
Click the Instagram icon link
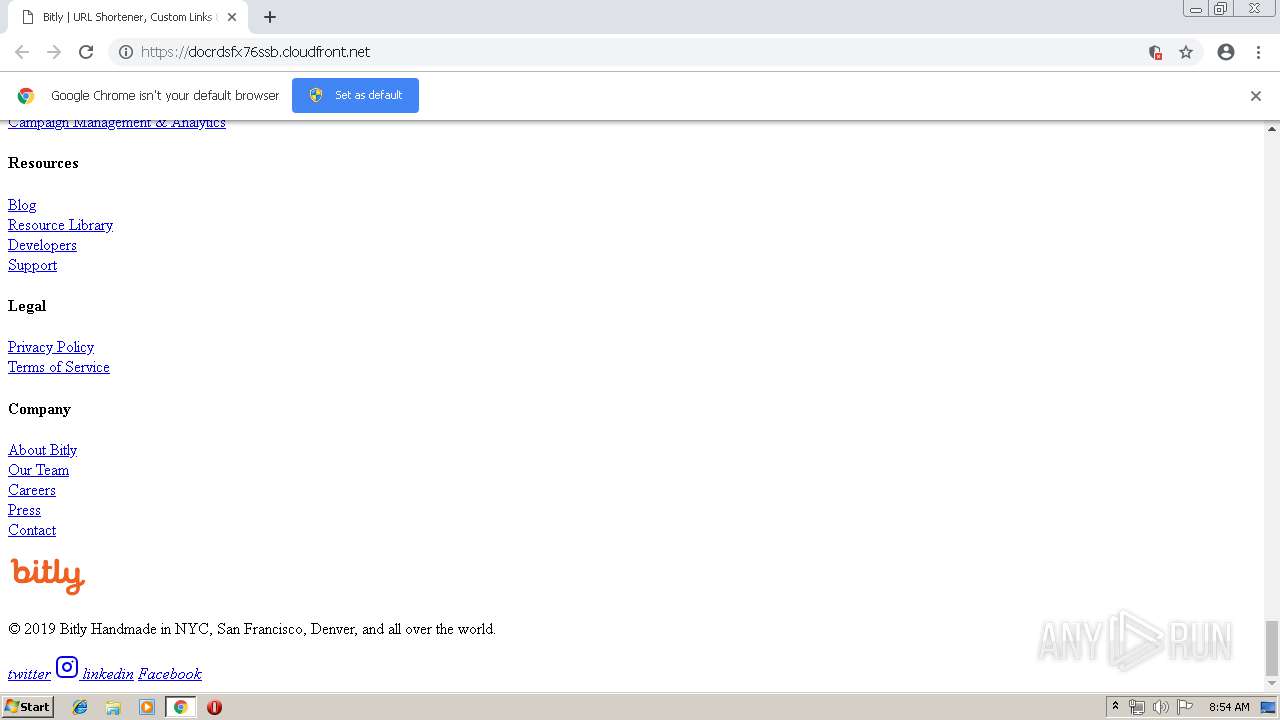(67, 667)
